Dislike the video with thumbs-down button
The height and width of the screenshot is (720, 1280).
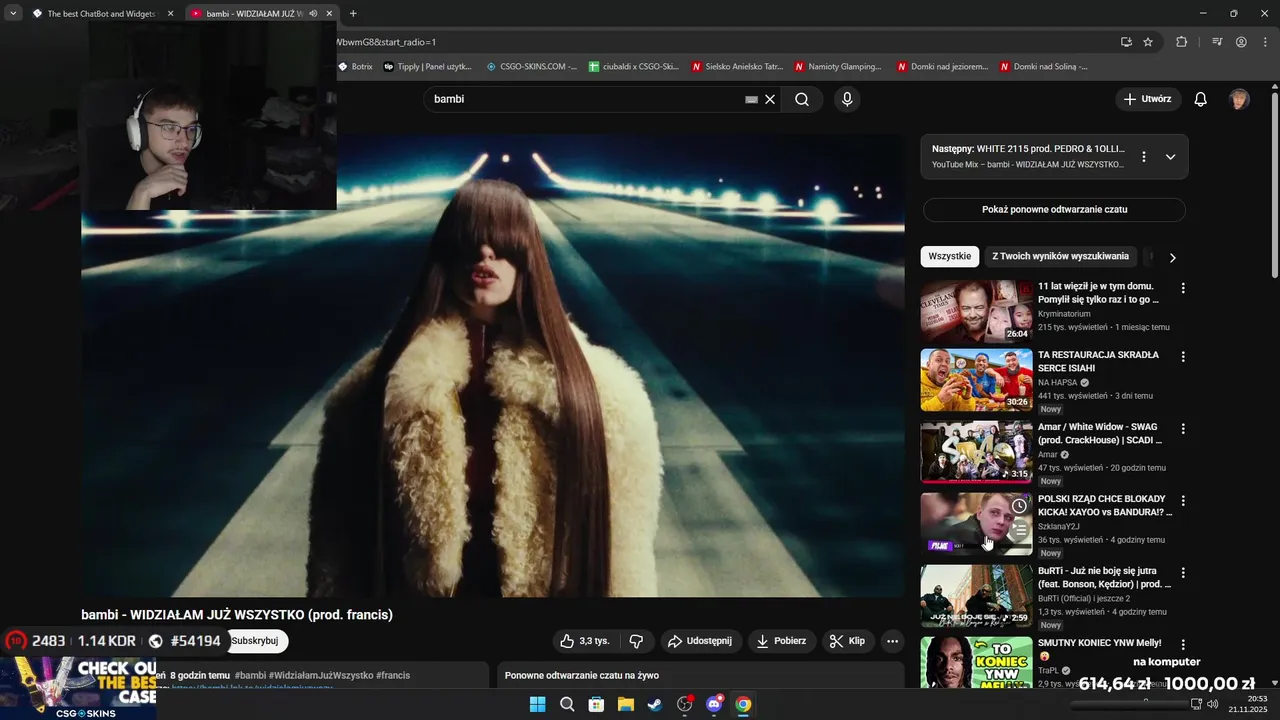click(x=636, y=641)
